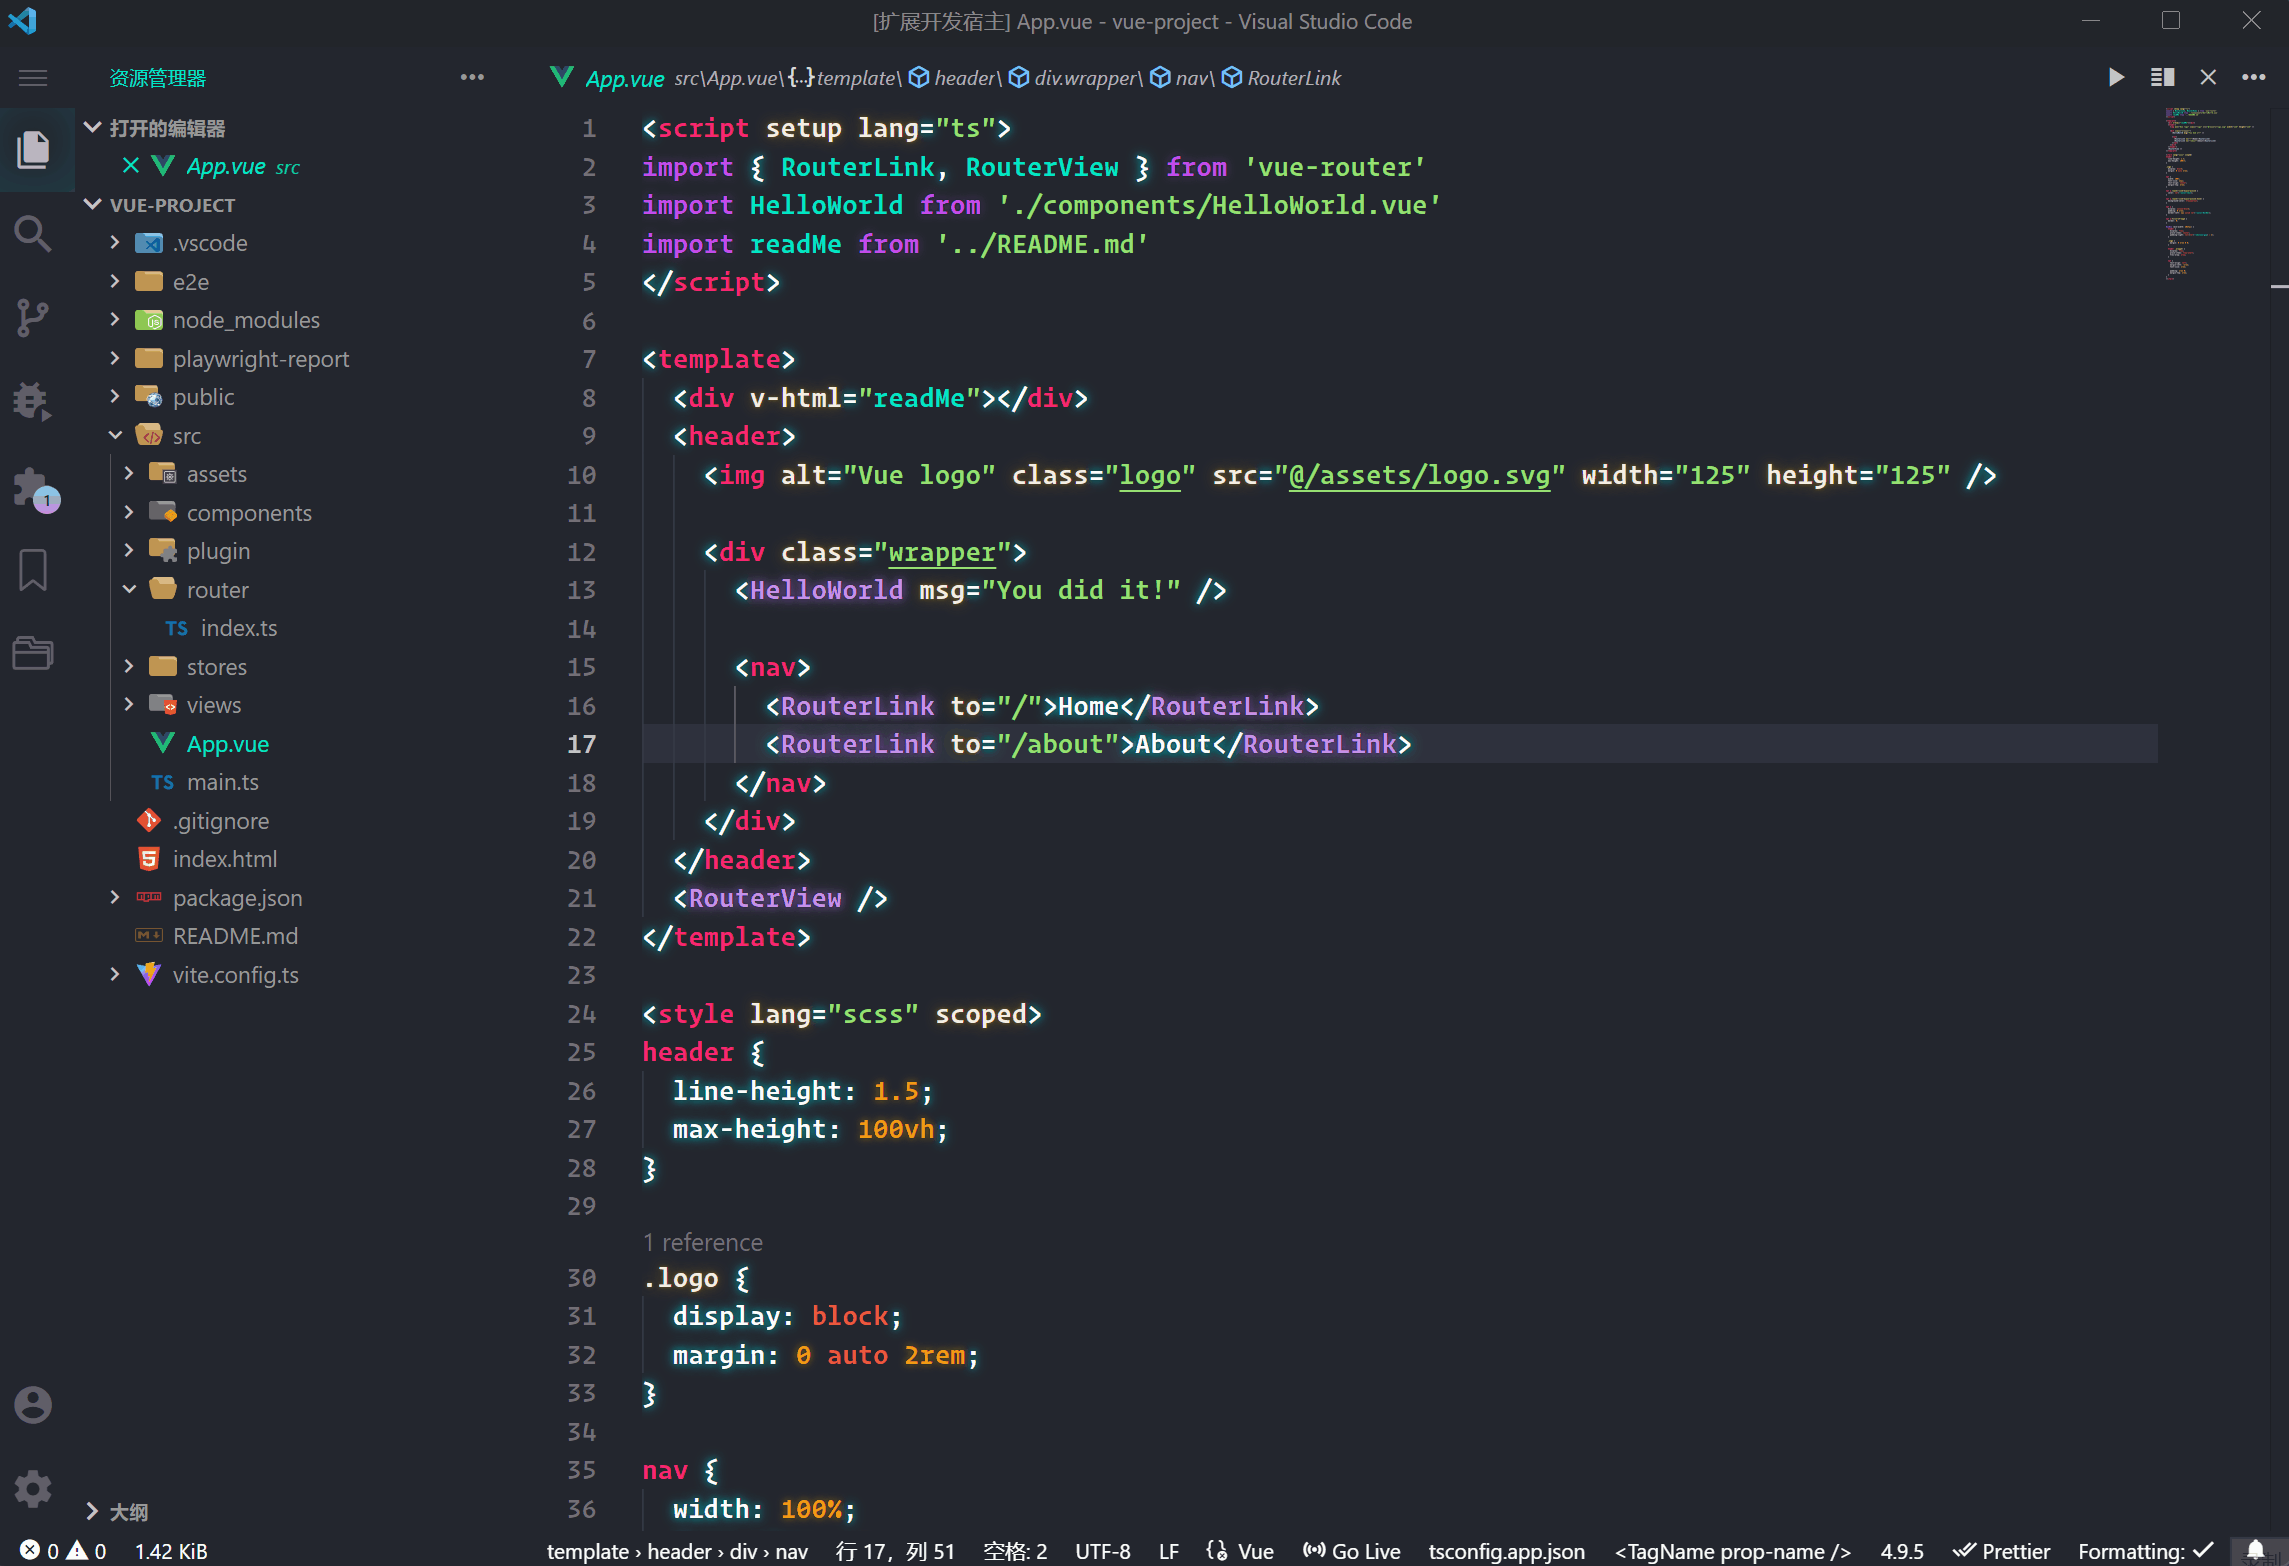The width and height of the screenshot is (2289, 1566).
Task: Click the Formatting status item
Action: tap(2146, 1551)
